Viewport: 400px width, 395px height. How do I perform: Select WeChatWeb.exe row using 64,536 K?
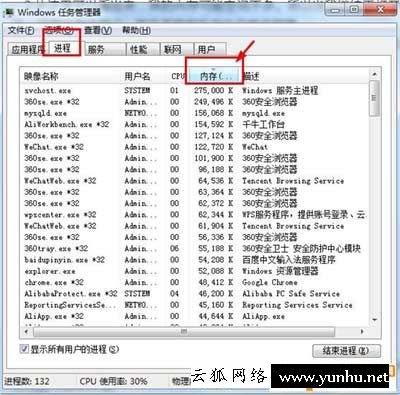(x=195, y=181)
